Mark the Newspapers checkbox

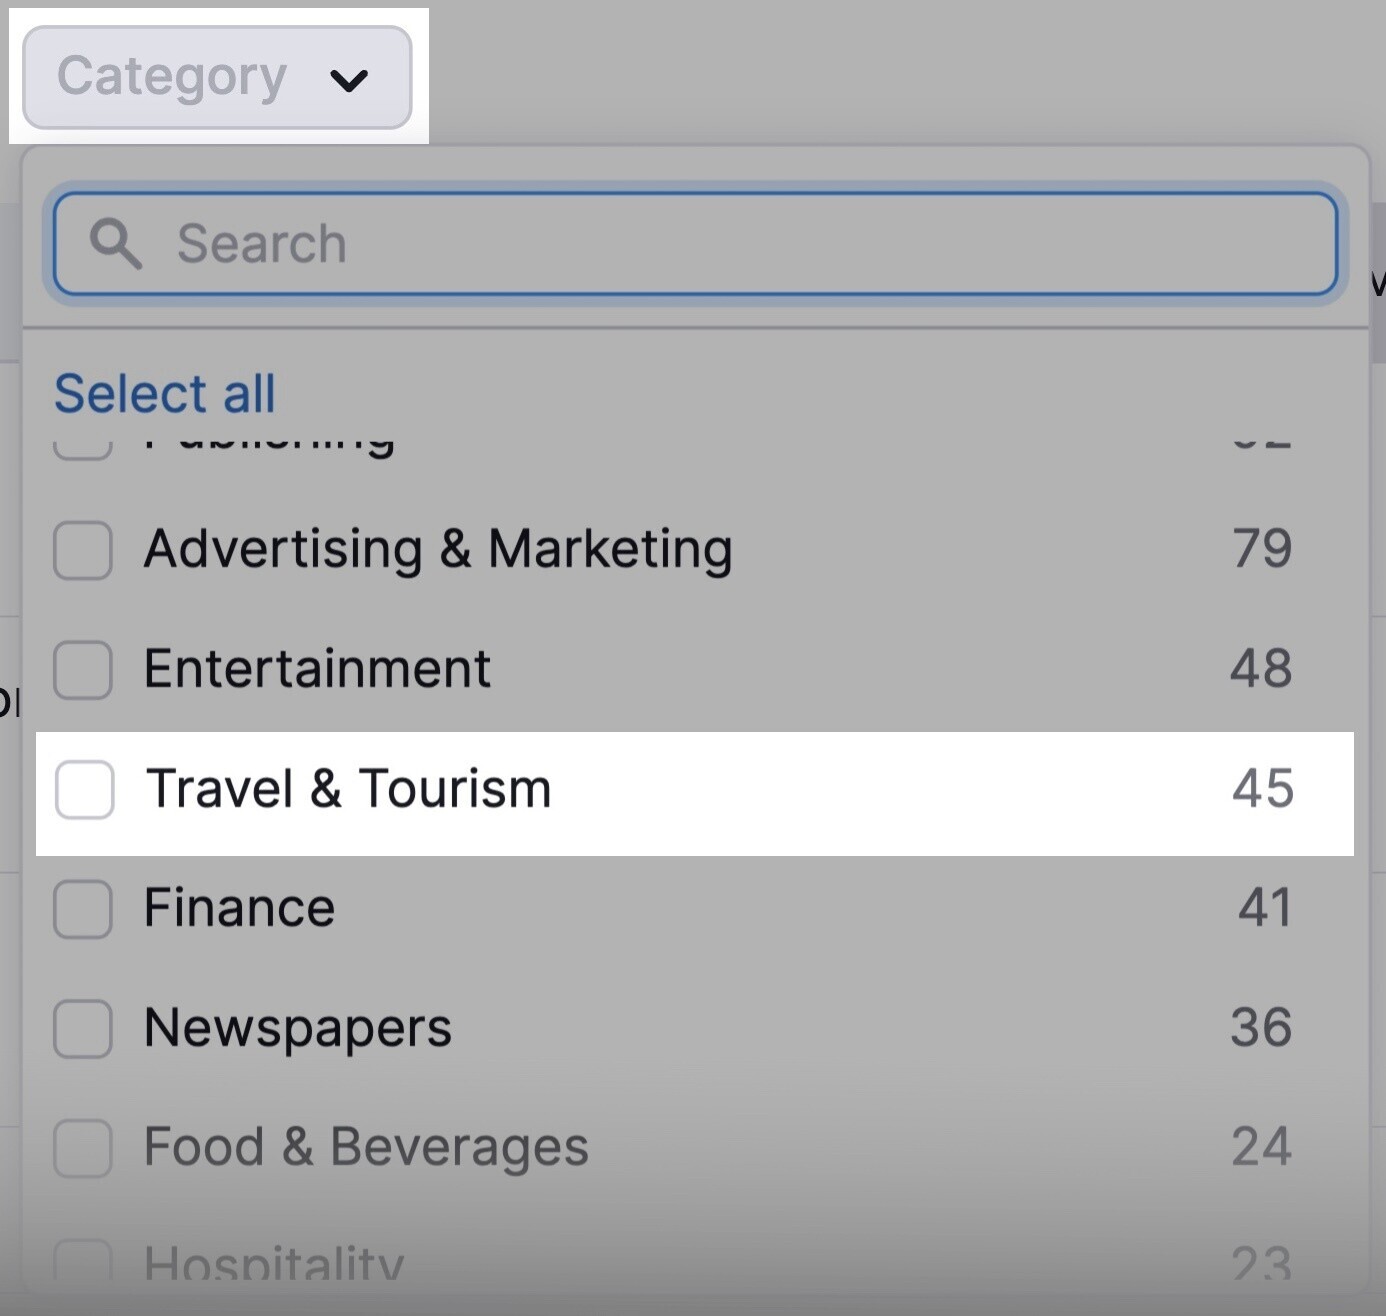83,1028
